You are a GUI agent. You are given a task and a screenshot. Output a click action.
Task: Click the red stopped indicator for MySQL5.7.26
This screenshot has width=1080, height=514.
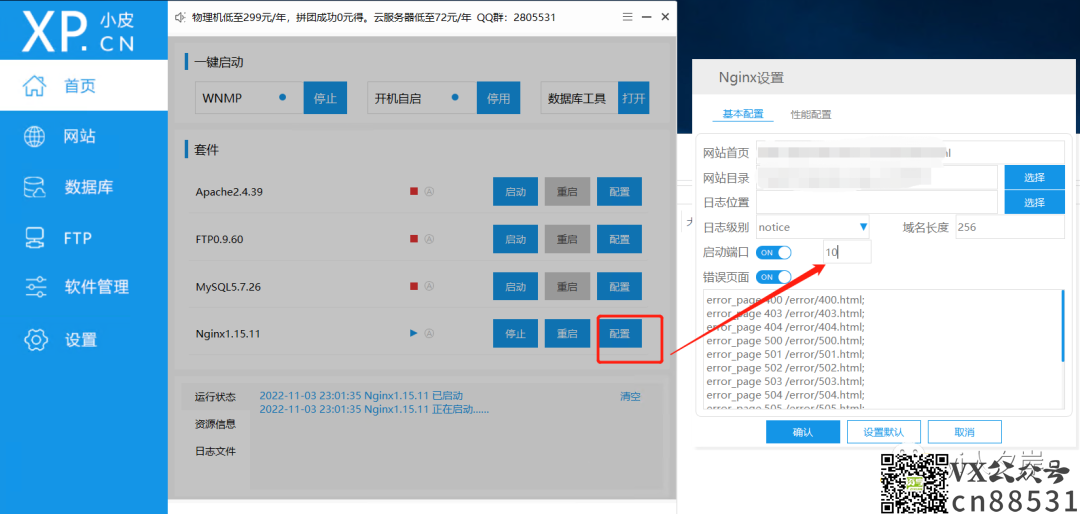click(x=414, y=286)
